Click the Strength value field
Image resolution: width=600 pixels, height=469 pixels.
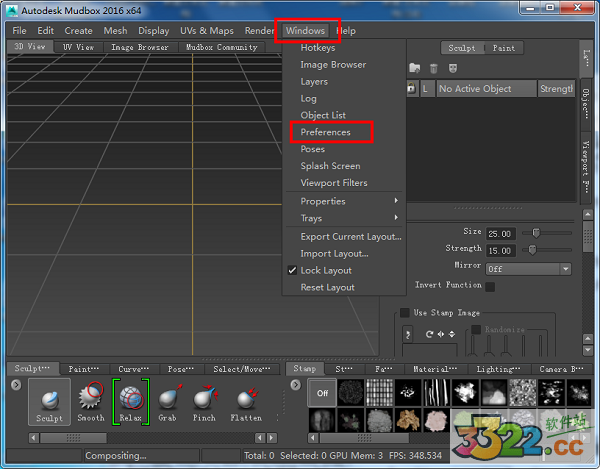501,251
